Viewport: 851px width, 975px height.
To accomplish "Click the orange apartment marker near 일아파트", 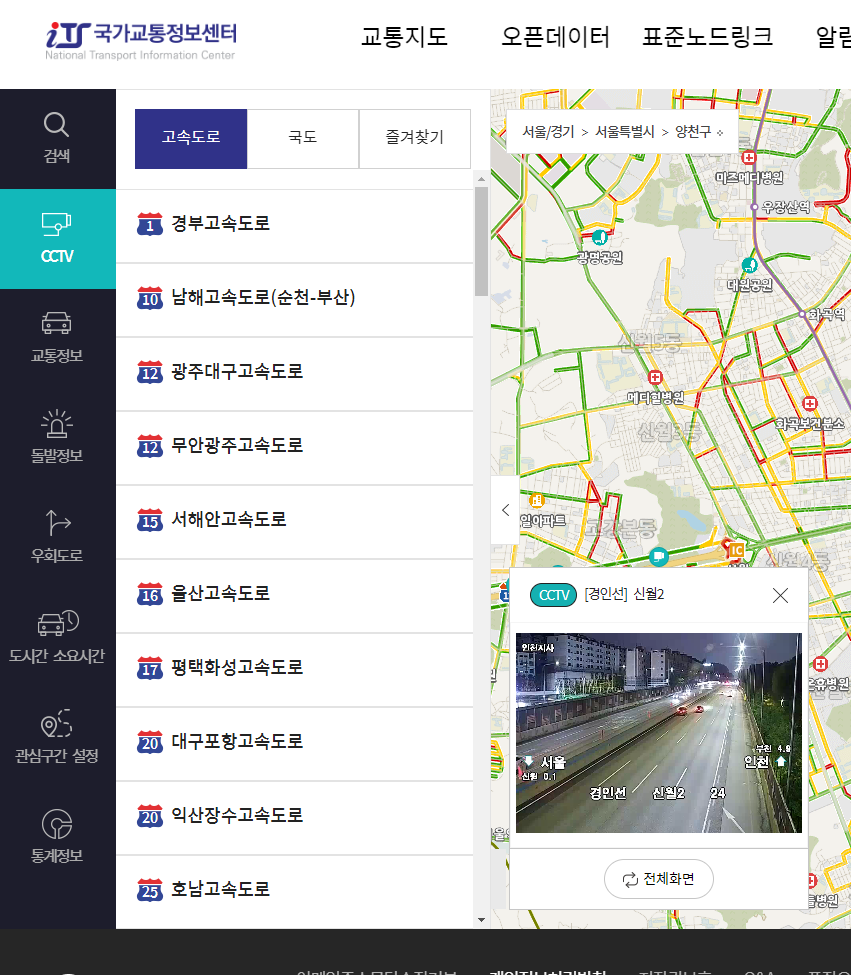I will (x=536, y=500).
